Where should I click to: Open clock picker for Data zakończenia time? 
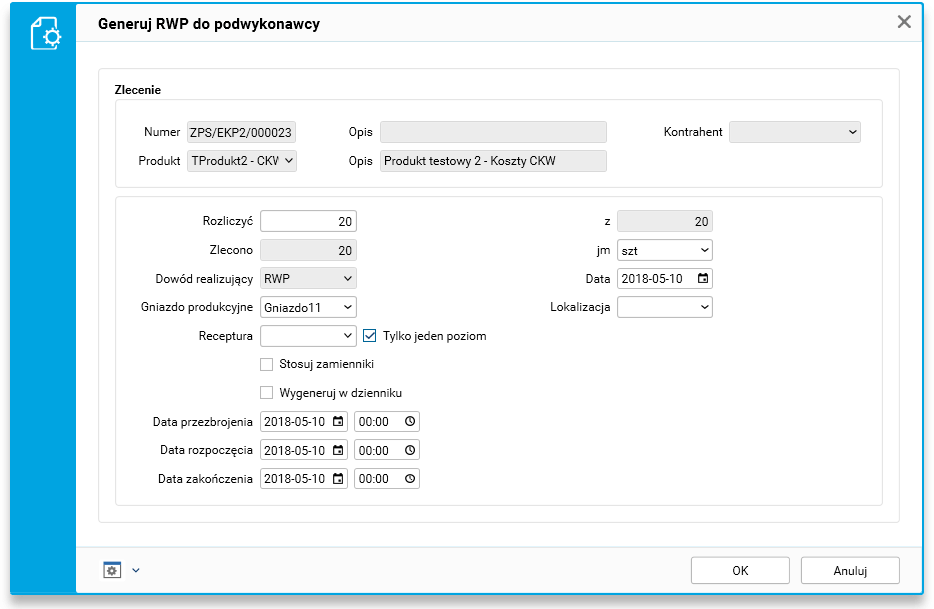[410, 479]
